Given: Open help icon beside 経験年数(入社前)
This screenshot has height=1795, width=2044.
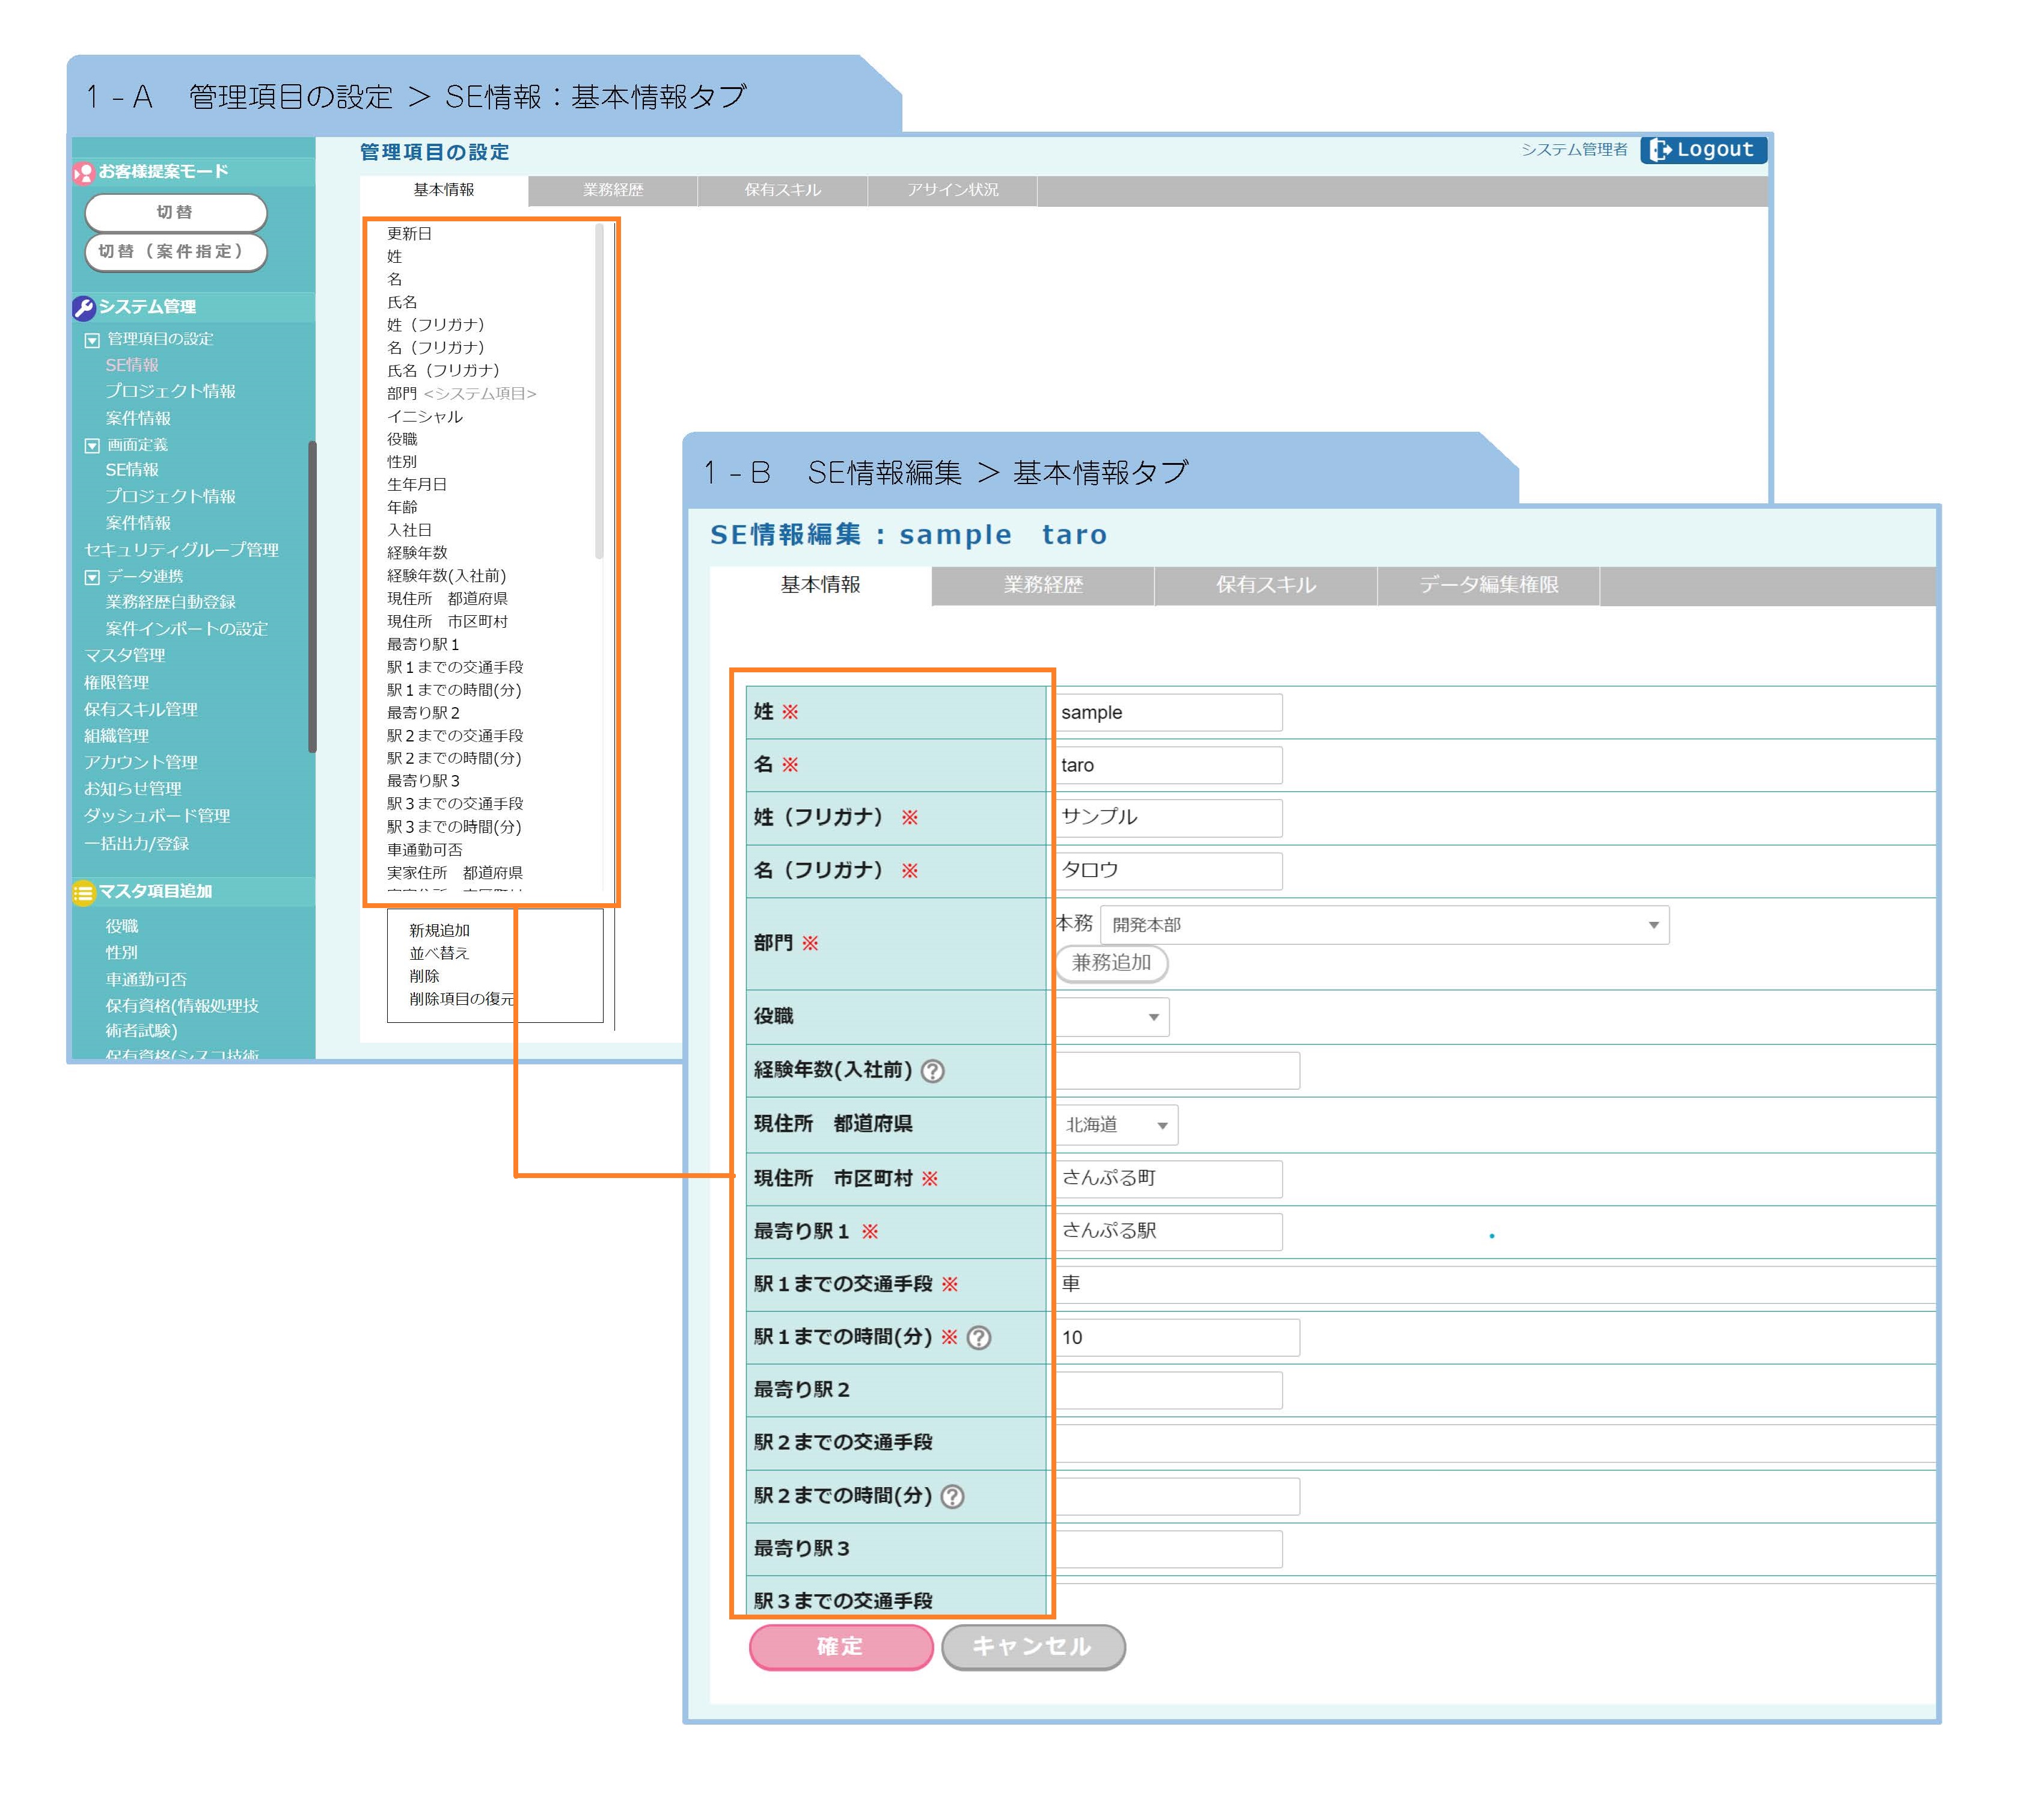Looking at the screenshot, I should click(932, 1072).
